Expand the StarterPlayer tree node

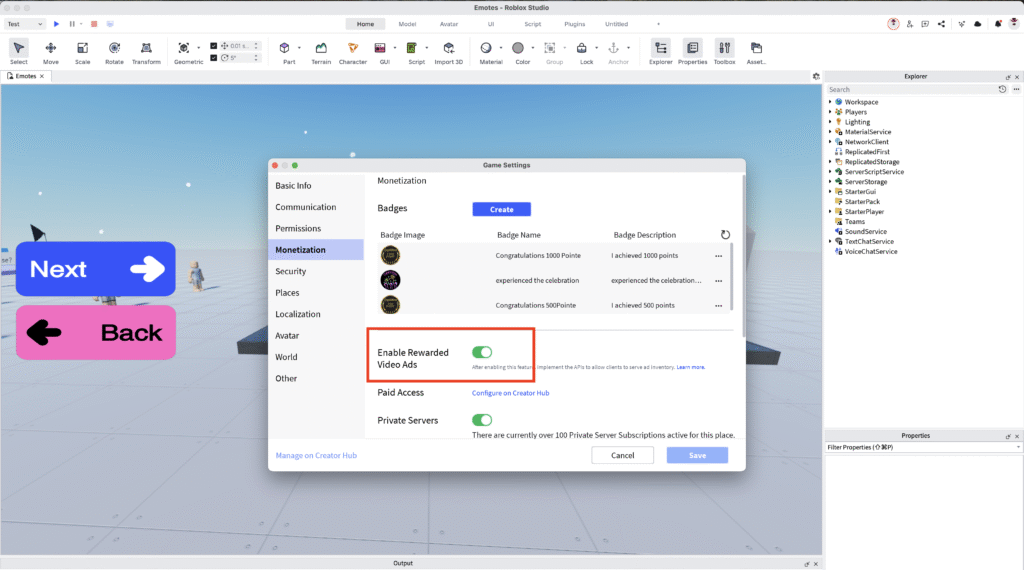(830, 212)
